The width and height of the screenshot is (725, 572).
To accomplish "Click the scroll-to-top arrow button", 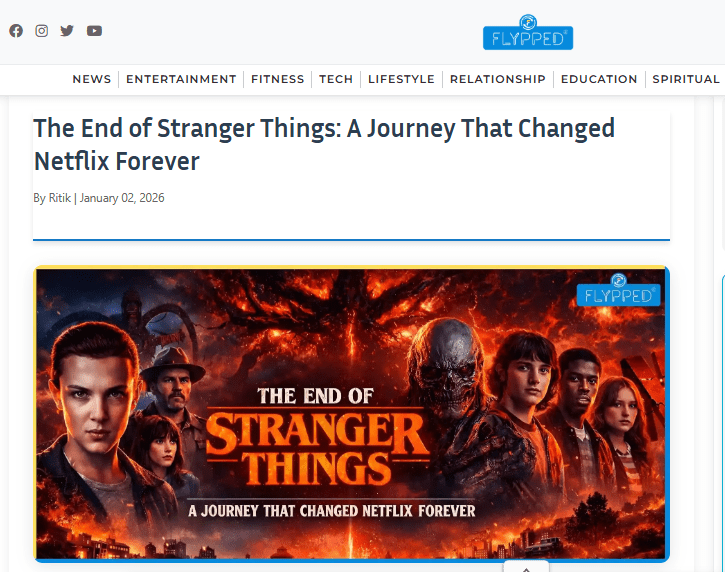I will point(526,568).
